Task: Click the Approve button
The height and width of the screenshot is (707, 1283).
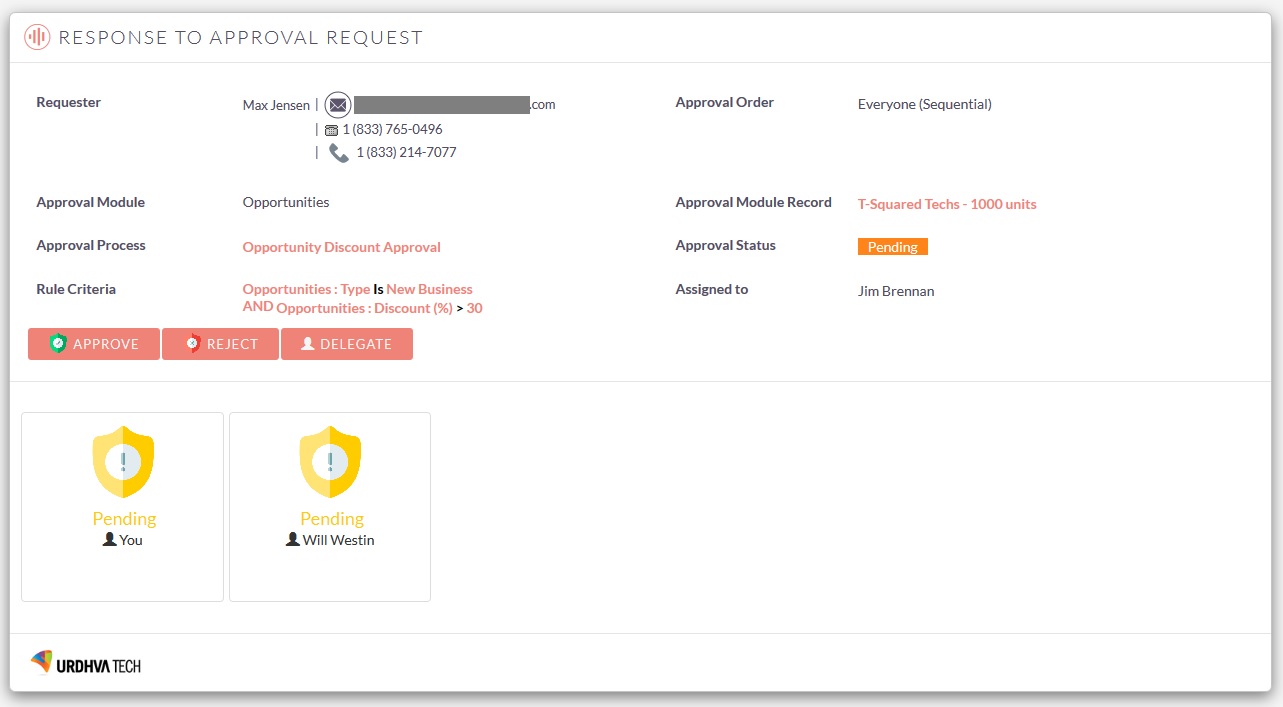Action: (94, 344)
